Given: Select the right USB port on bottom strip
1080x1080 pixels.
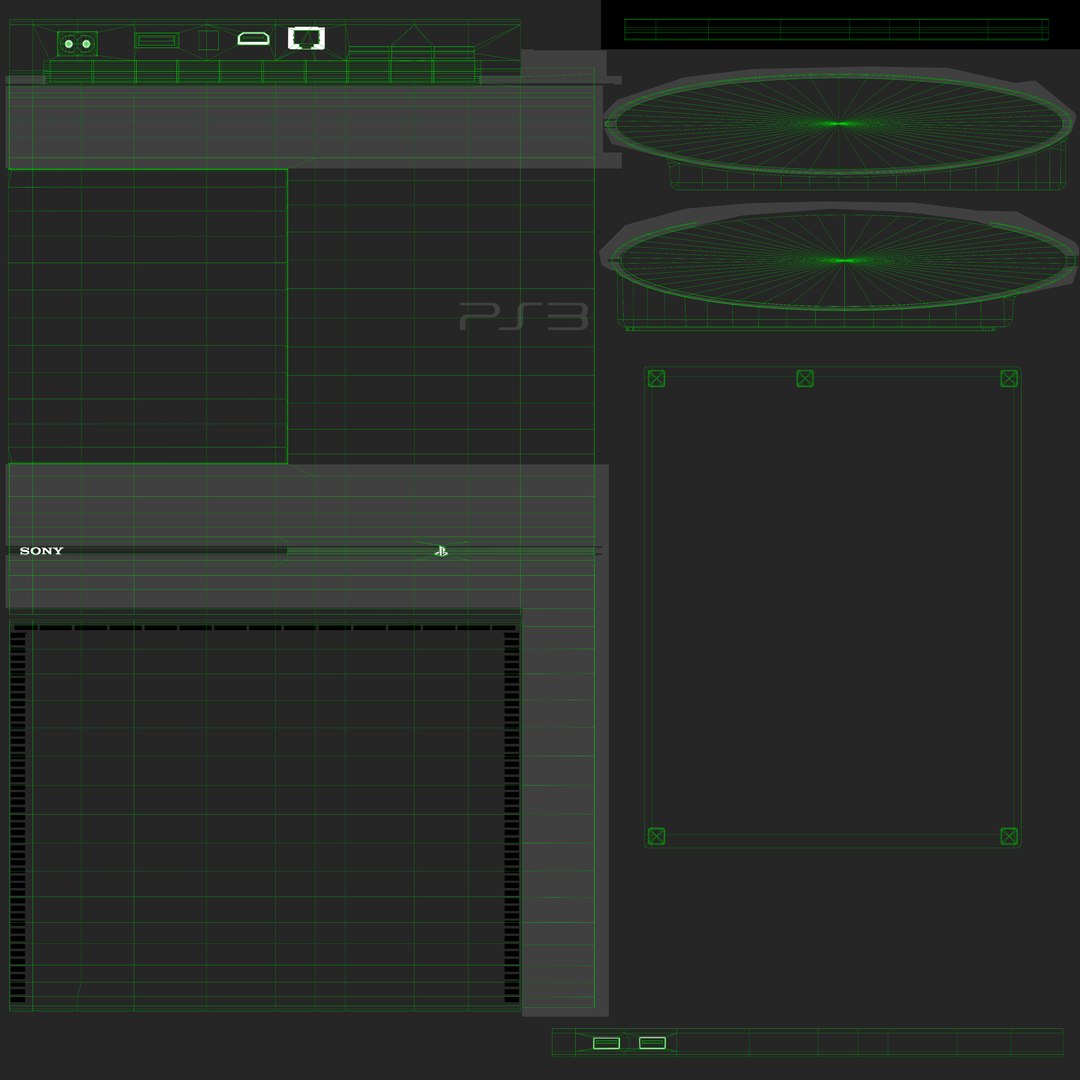Looking at the screenshot, I should click(x=652, y=1043).
